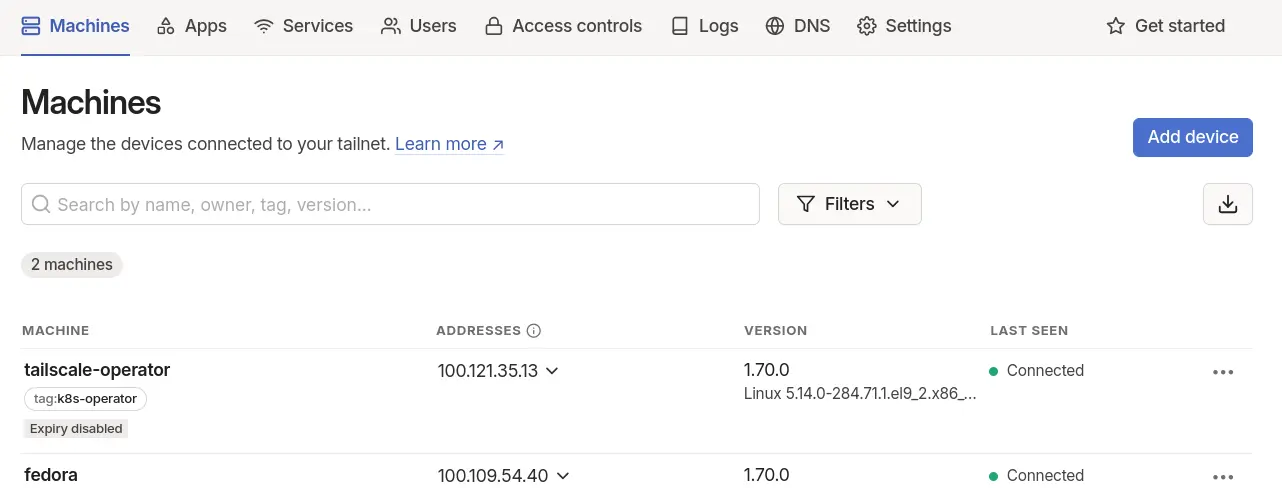Viewport: 1282px width, 488px height.
Task: Click the 2 machines count badge
Action: click(x=72, y=265)
